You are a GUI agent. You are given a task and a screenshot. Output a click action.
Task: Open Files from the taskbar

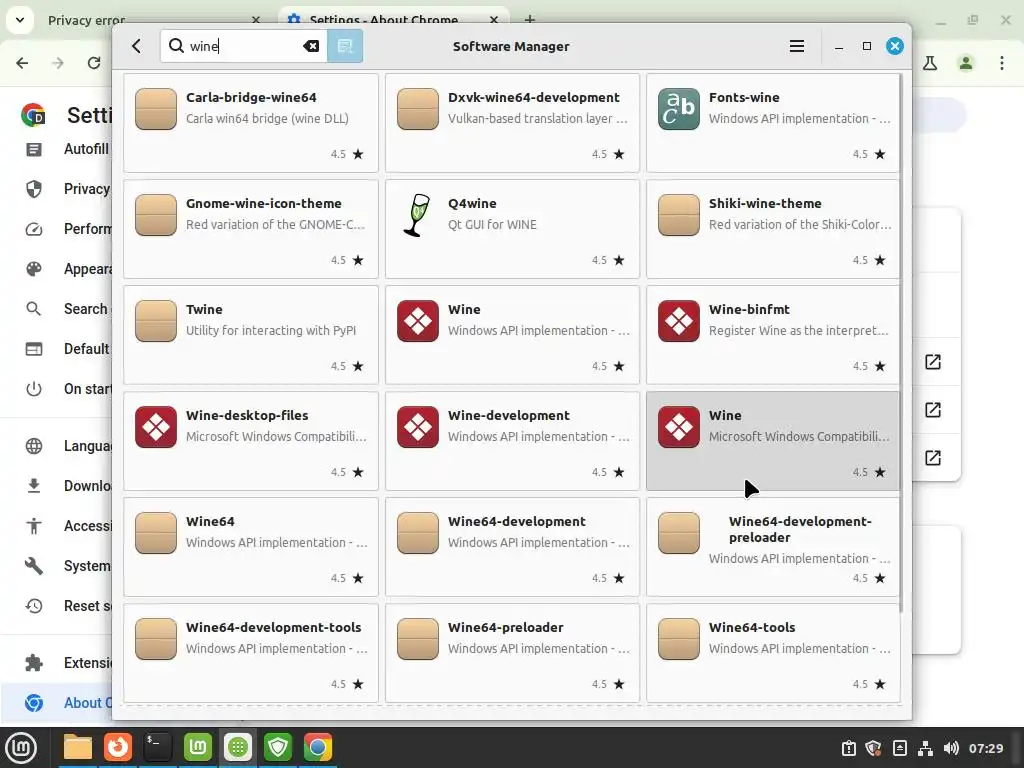click(78, 747)
